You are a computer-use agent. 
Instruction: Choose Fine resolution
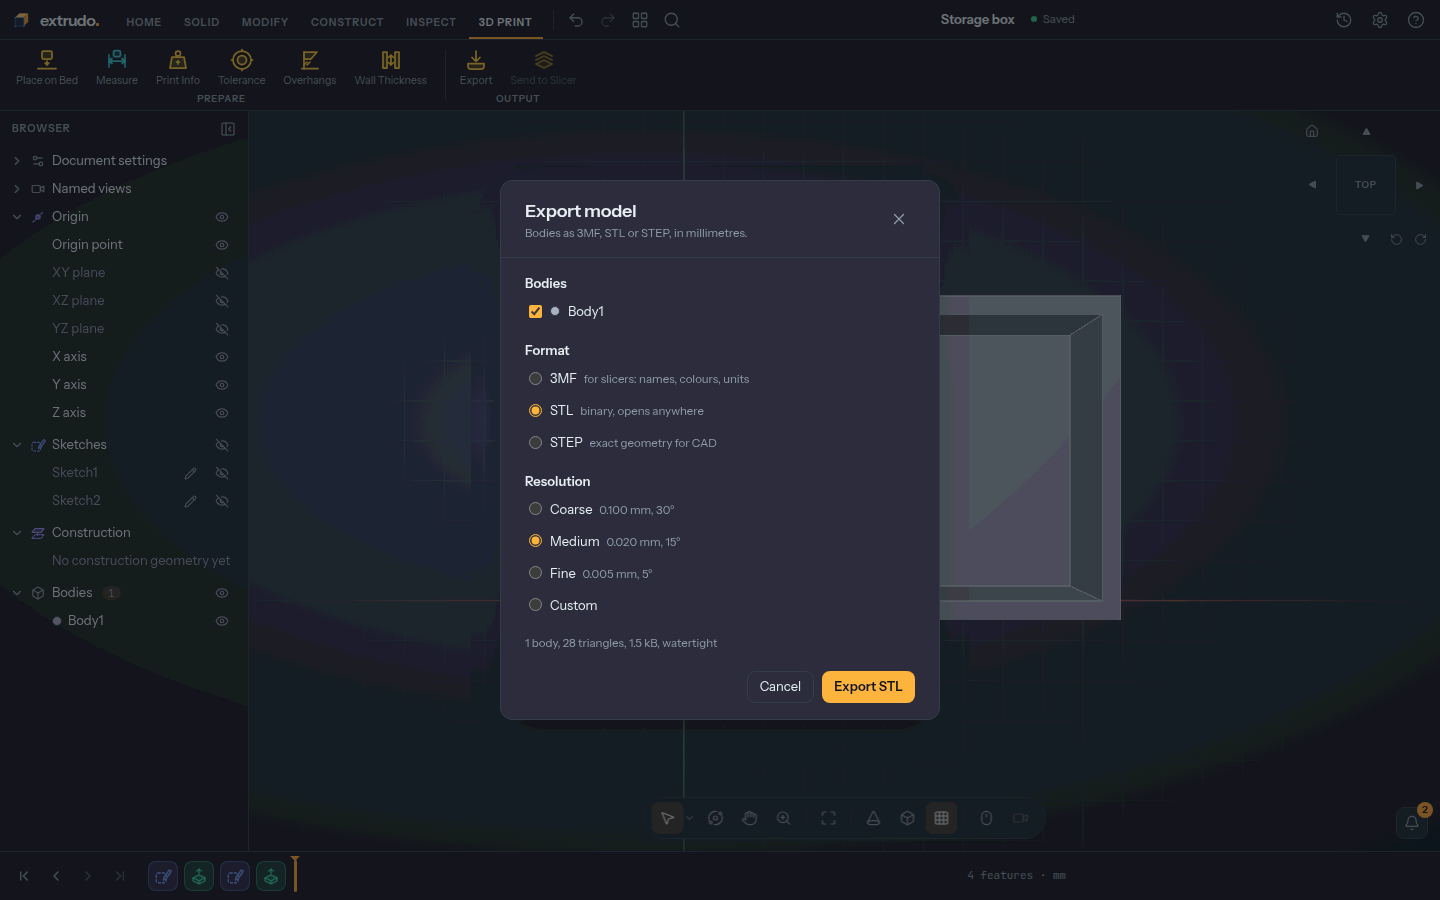[536, 573]
